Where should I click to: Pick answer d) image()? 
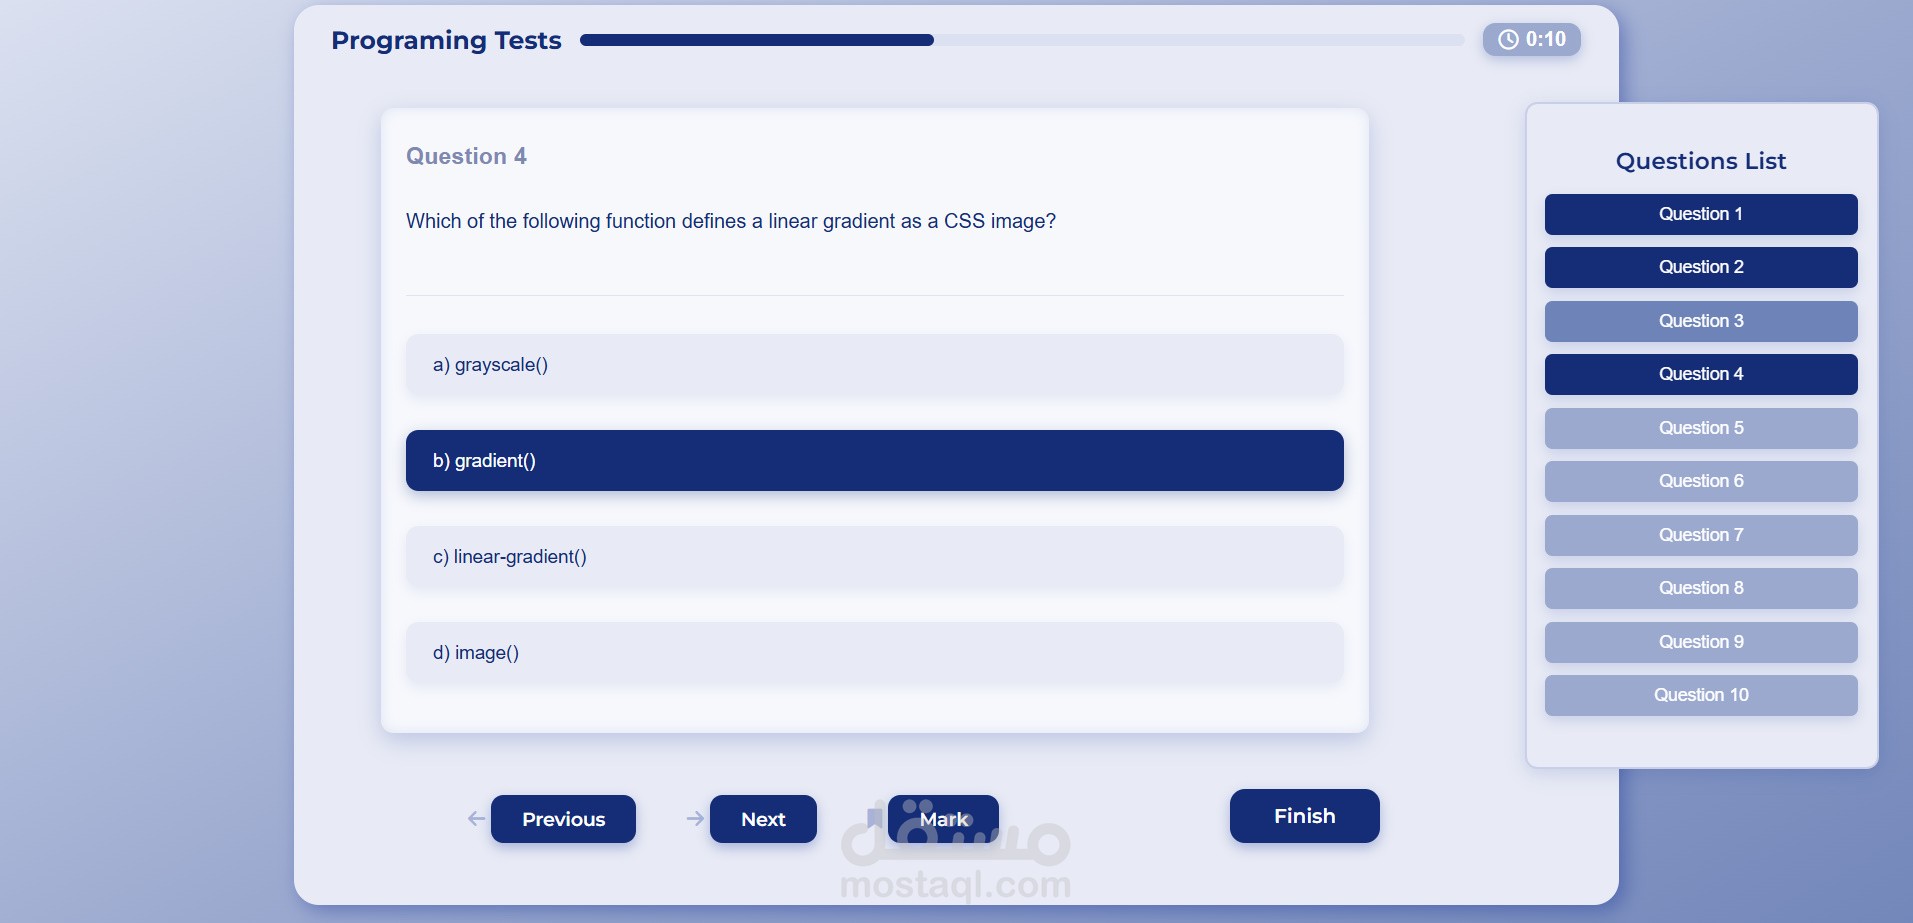point(874,653)
